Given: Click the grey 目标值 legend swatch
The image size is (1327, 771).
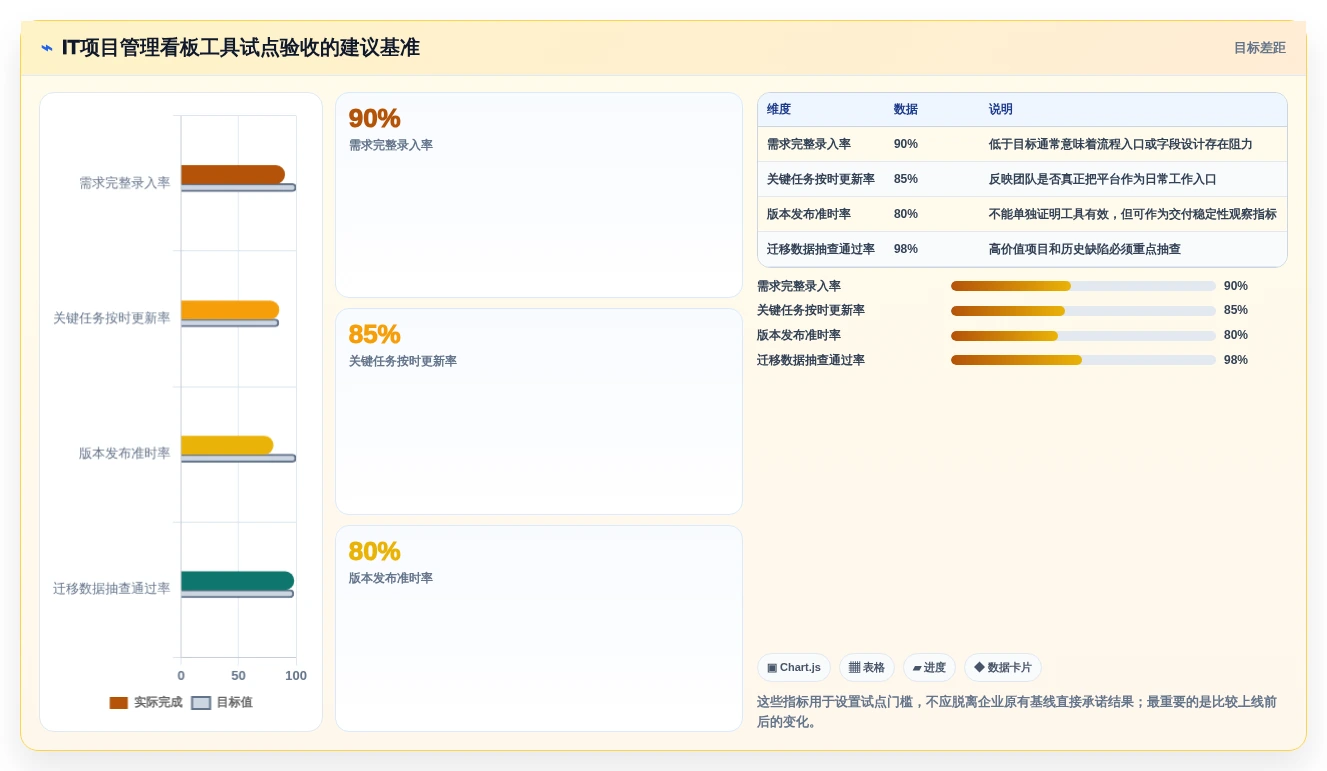Looking at the screenshot, I should pos(201,703).
